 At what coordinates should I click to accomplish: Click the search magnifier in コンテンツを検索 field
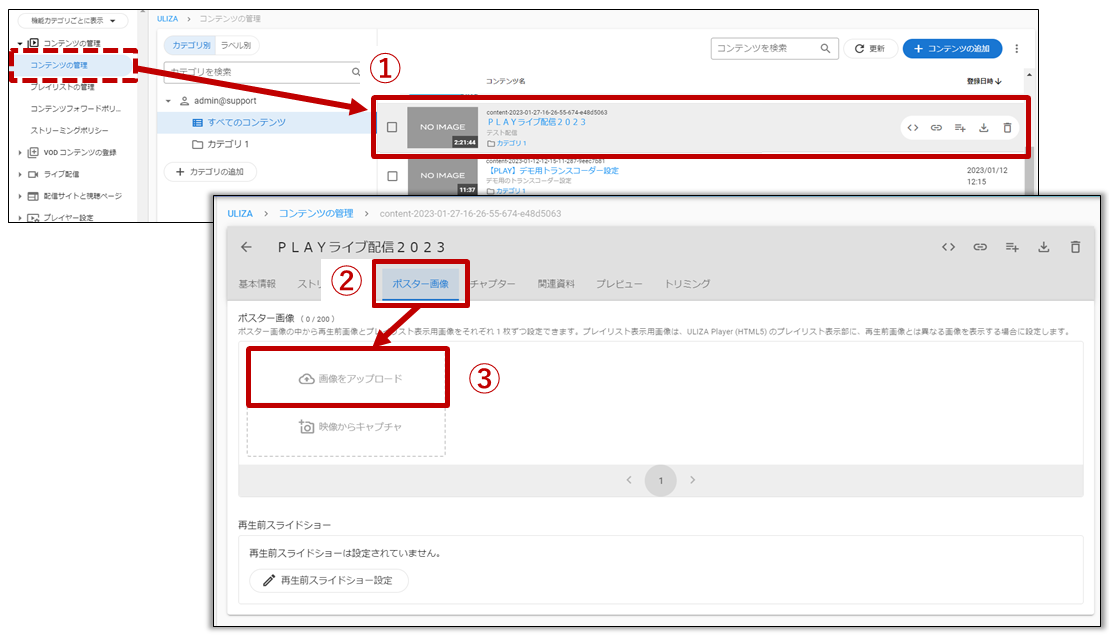click(825, 48)
